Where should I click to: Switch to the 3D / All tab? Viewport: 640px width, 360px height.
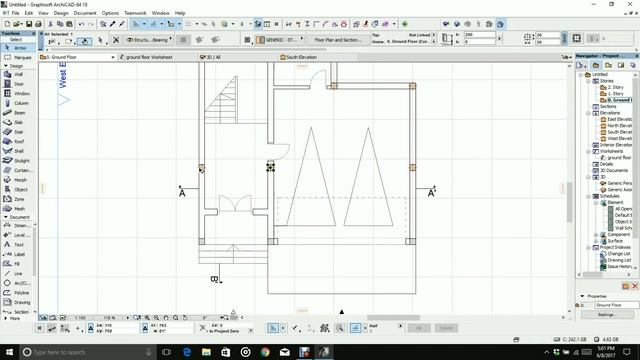(x=213, y=57)
